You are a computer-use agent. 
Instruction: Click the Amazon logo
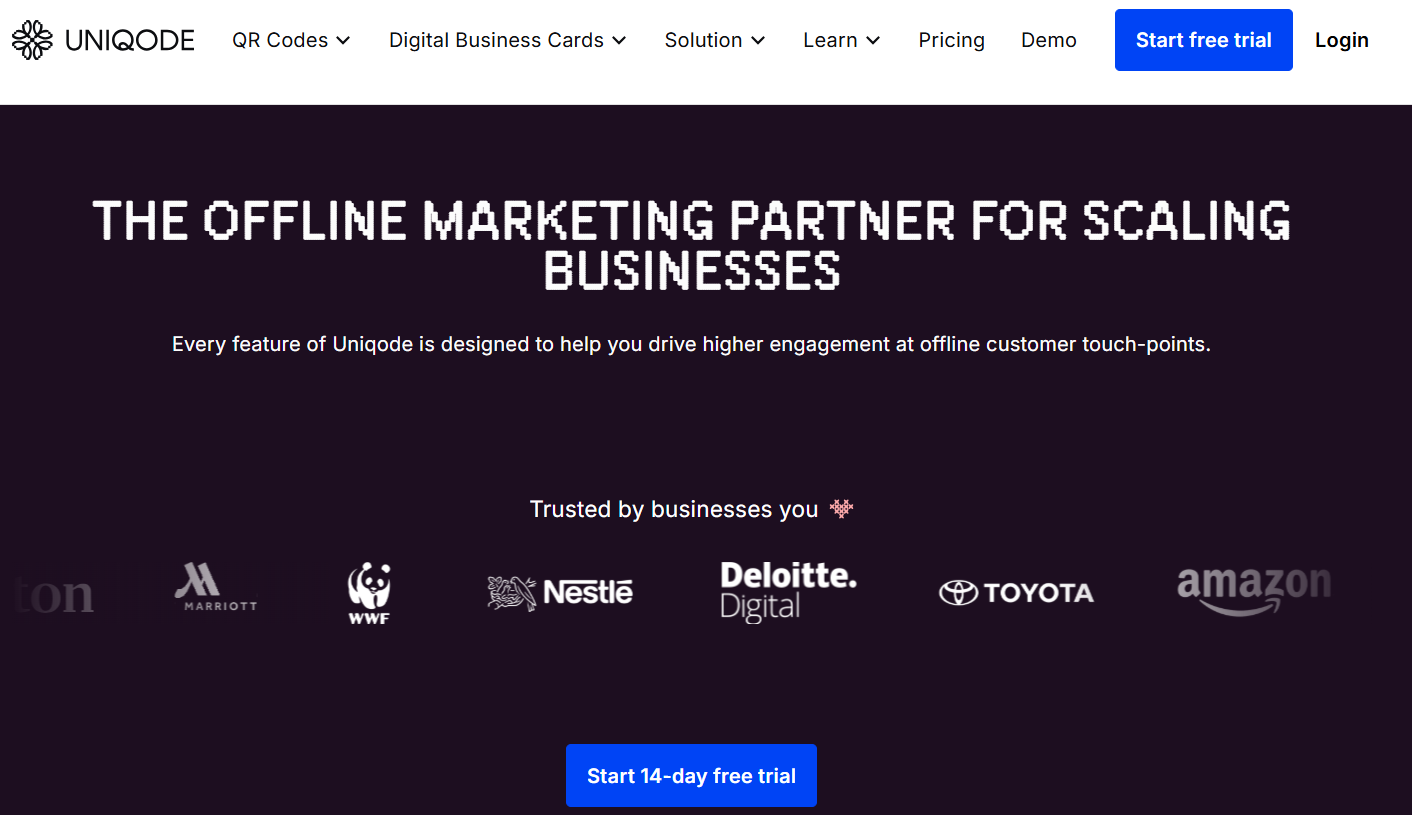(1254, 591)
